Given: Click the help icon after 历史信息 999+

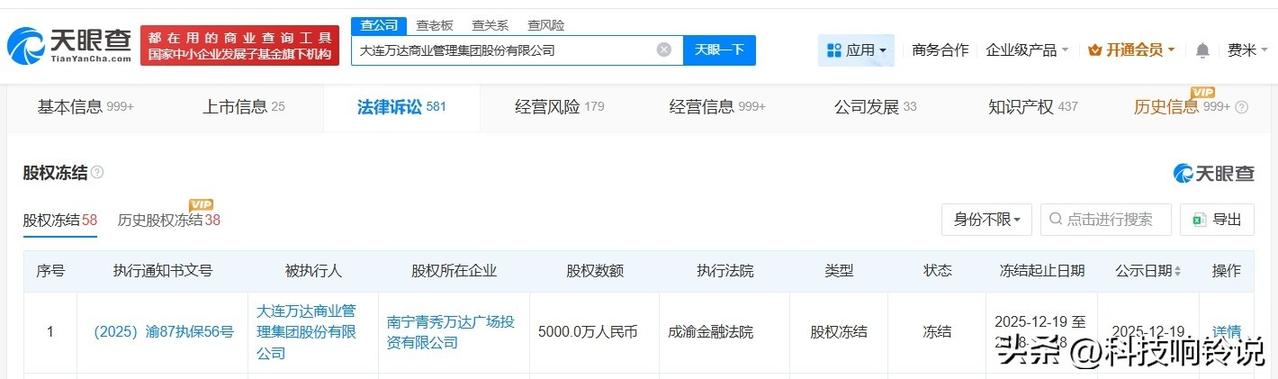Looking at the screenshot, I should point(1242,107).
